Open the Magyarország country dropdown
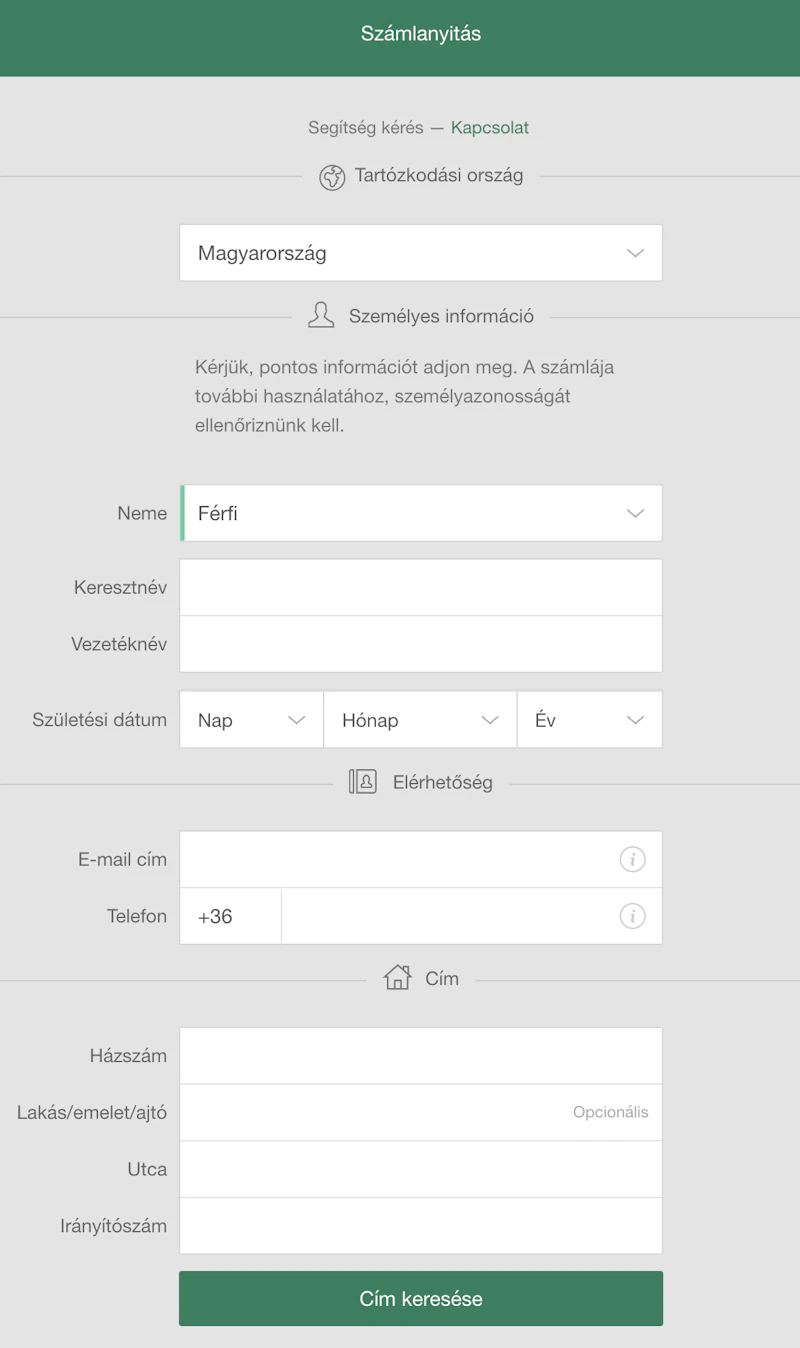This screenshot has width=800, height=1348. (420, 253)
